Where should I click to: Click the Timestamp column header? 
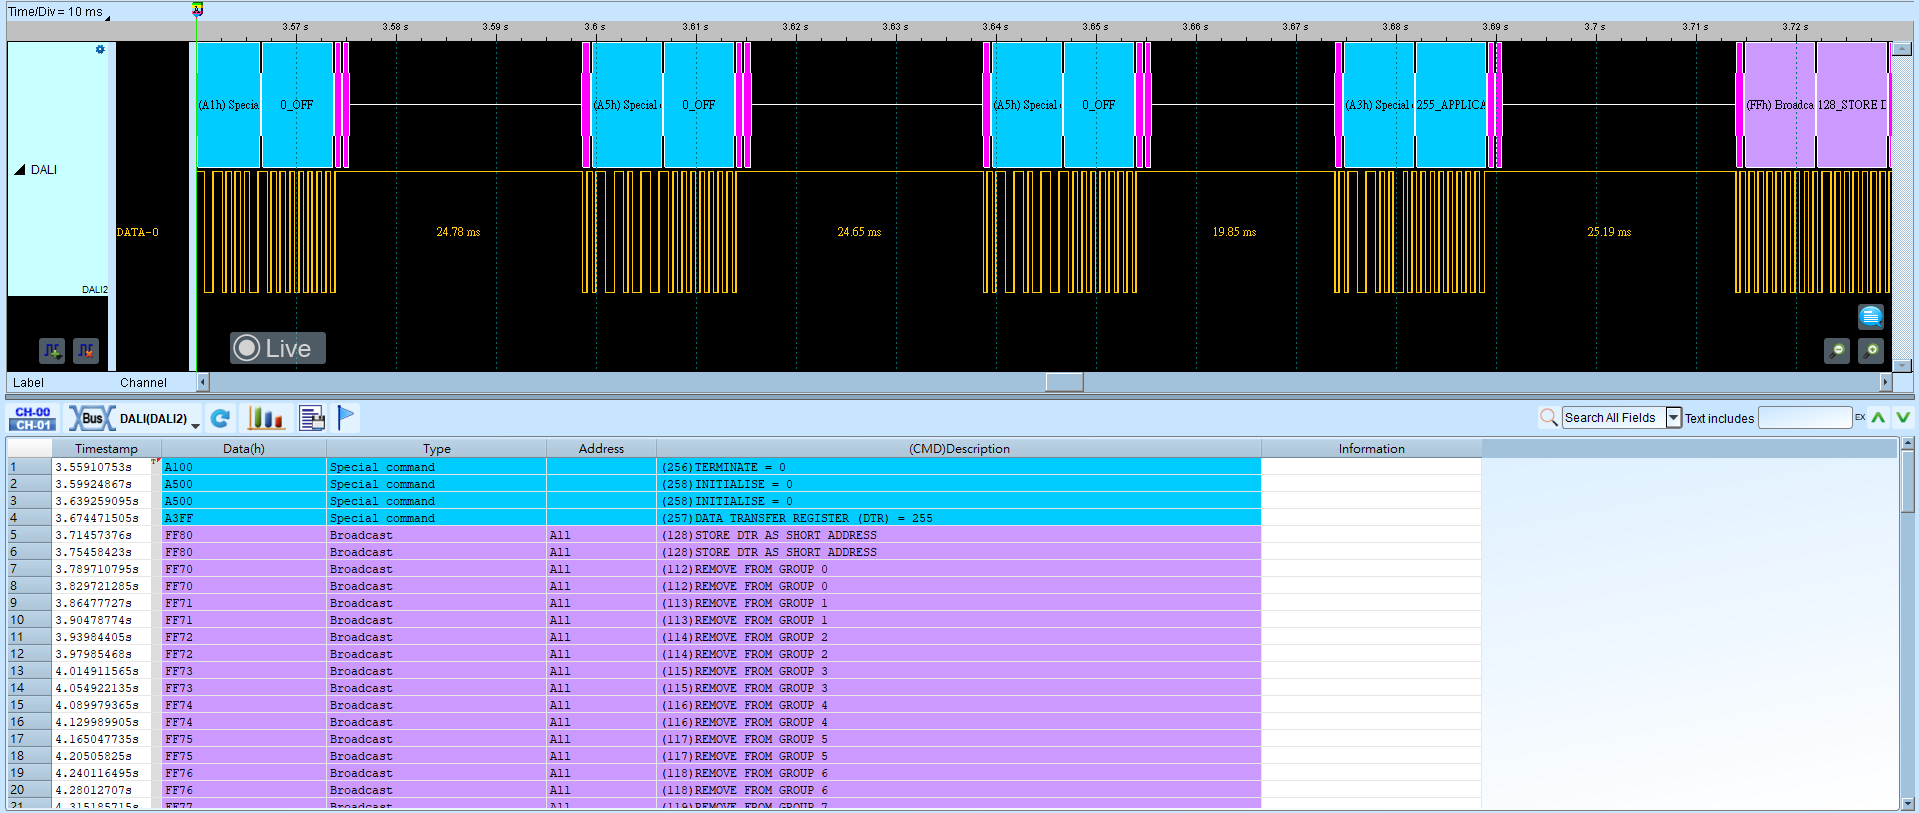(106, 449)
